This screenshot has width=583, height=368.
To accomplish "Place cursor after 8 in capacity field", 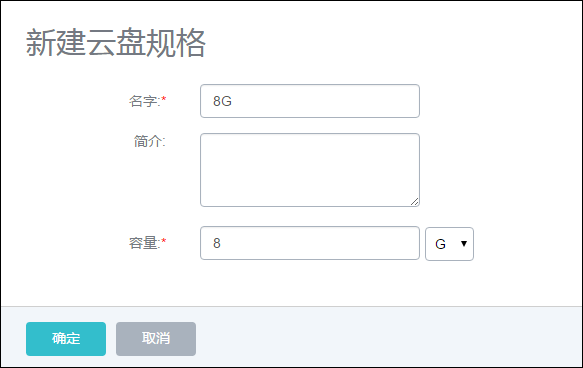I will pos(221,243).
